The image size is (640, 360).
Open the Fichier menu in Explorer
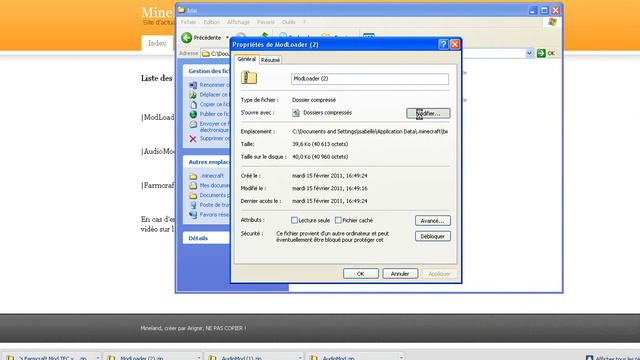click(188, 22)
